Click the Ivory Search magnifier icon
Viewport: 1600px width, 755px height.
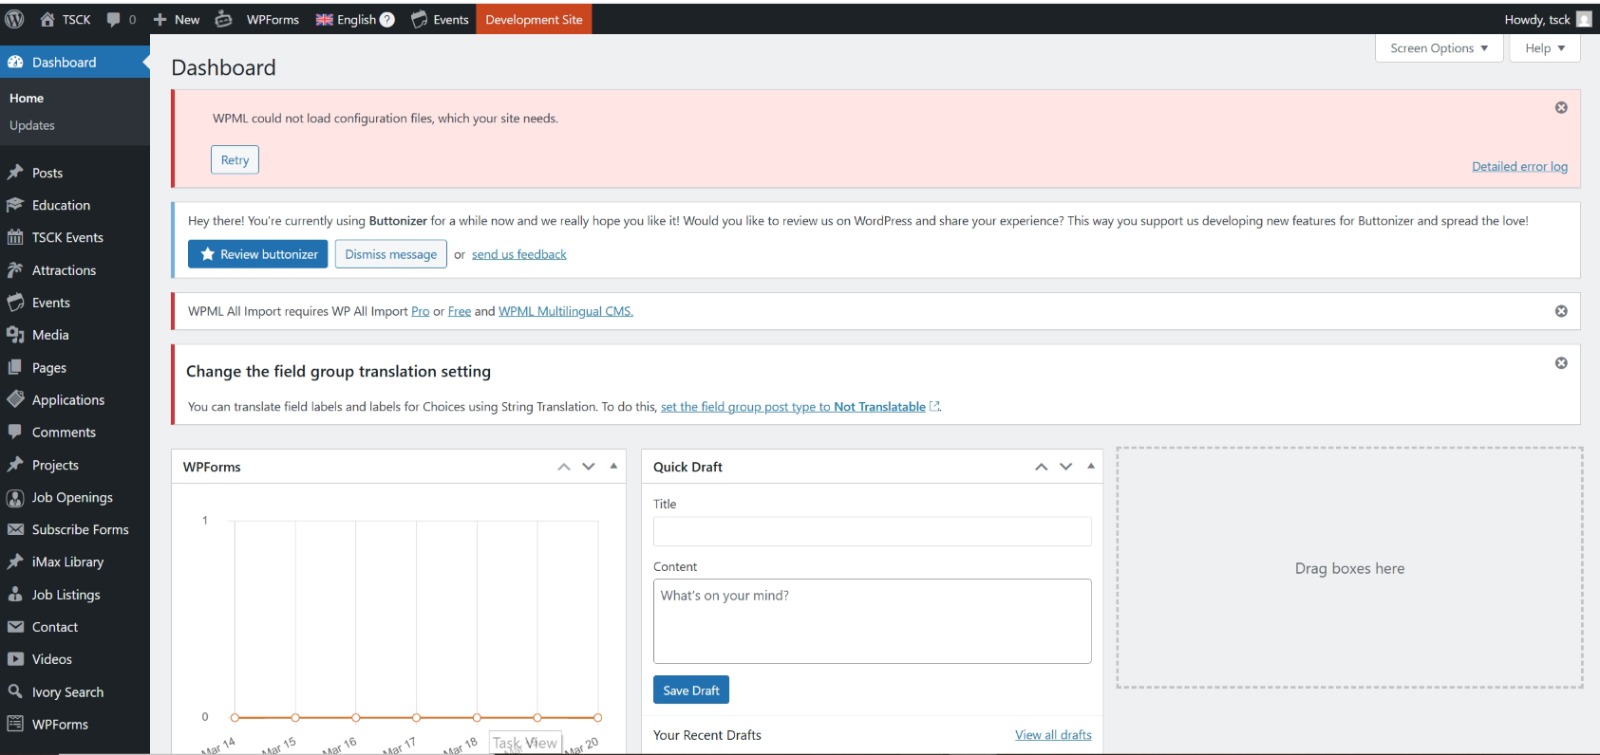tap(15, 691)
